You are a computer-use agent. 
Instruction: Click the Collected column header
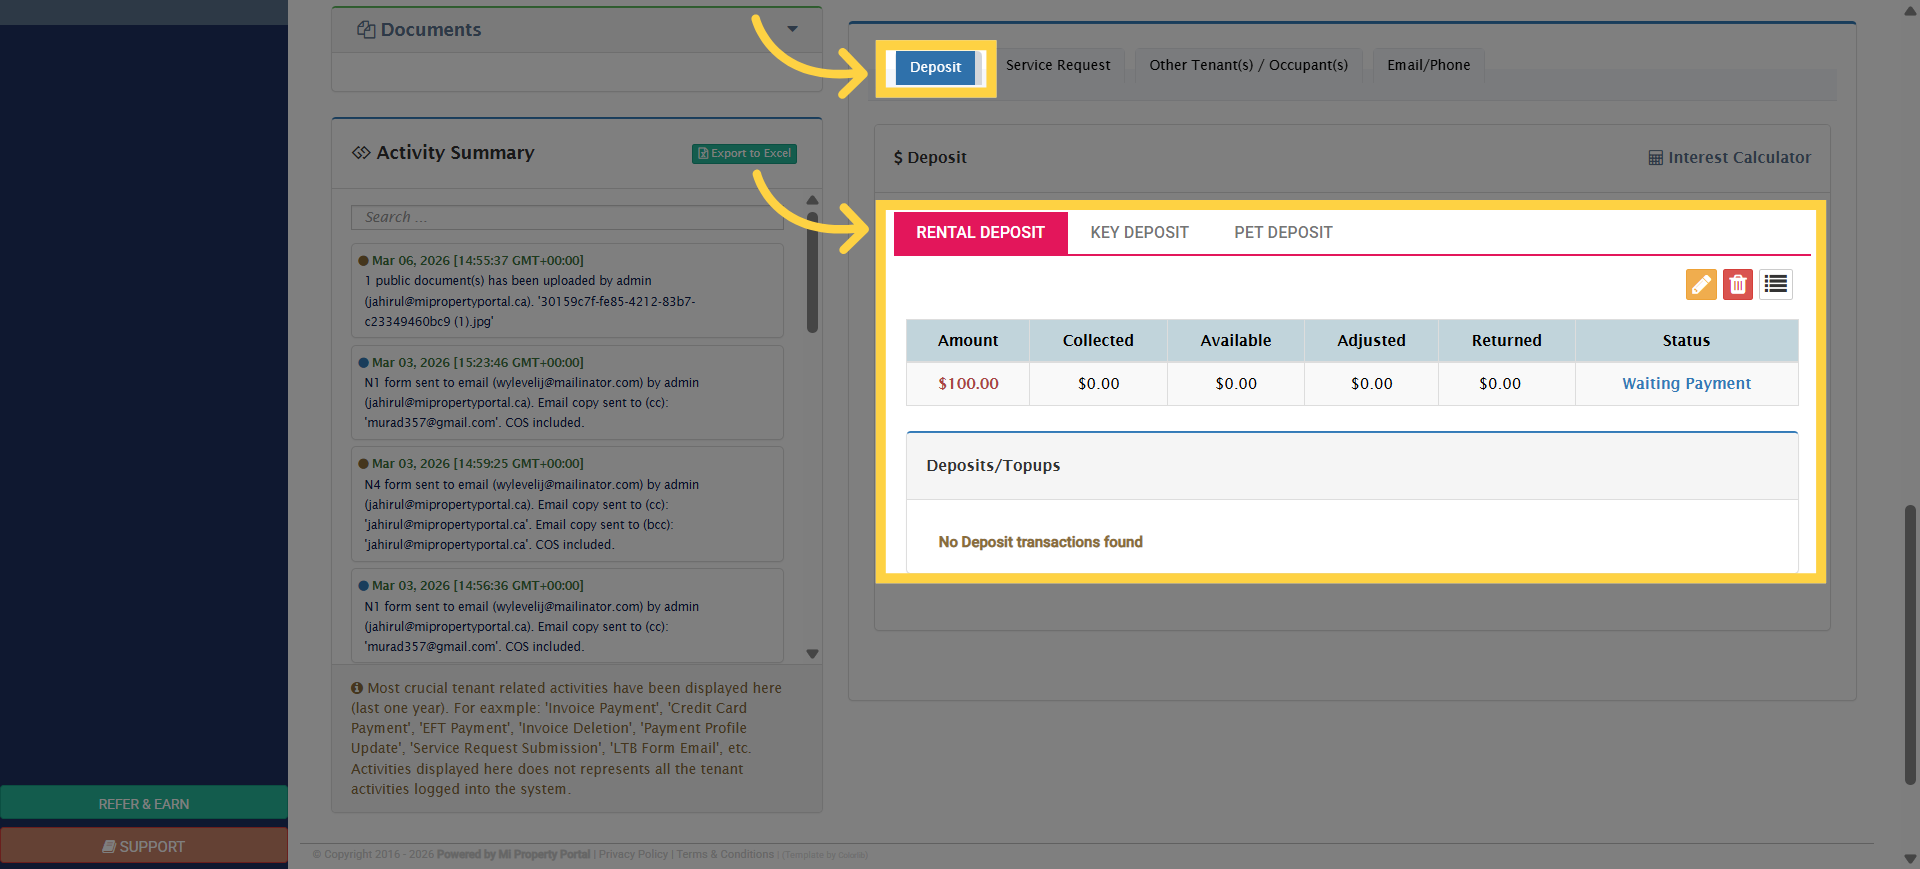point(1098,341)
